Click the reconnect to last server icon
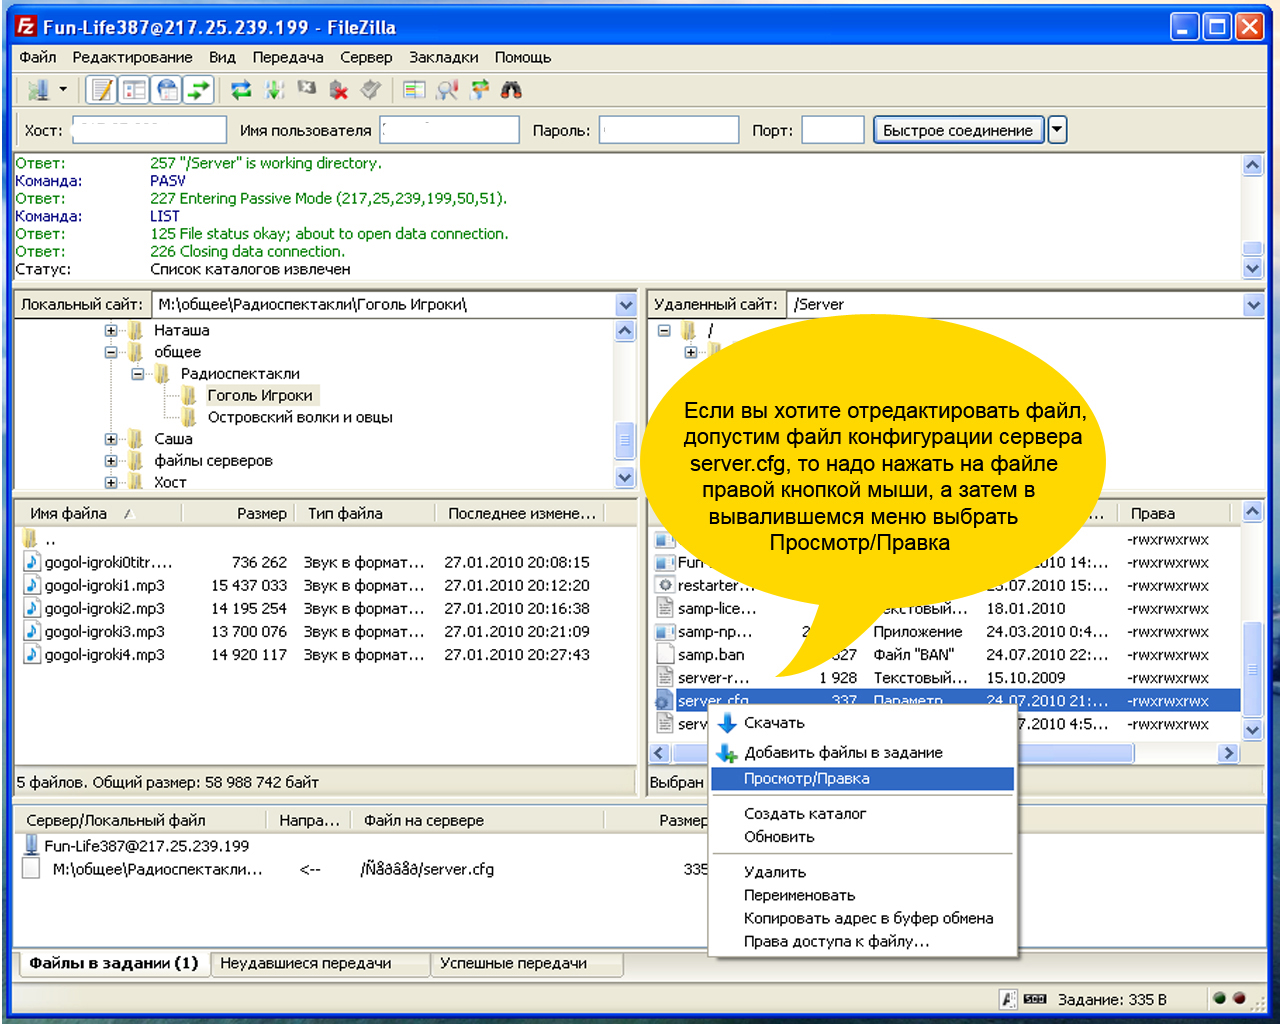1280x1024 pixels. (371, 90)
